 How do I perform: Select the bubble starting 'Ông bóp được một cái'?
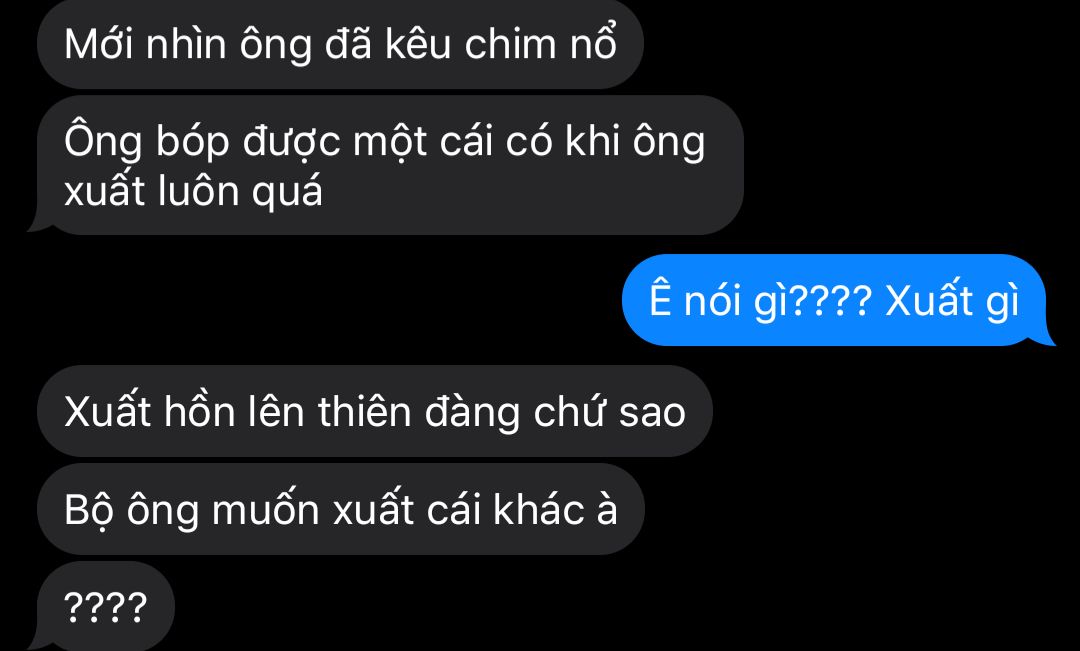[390, 165]
